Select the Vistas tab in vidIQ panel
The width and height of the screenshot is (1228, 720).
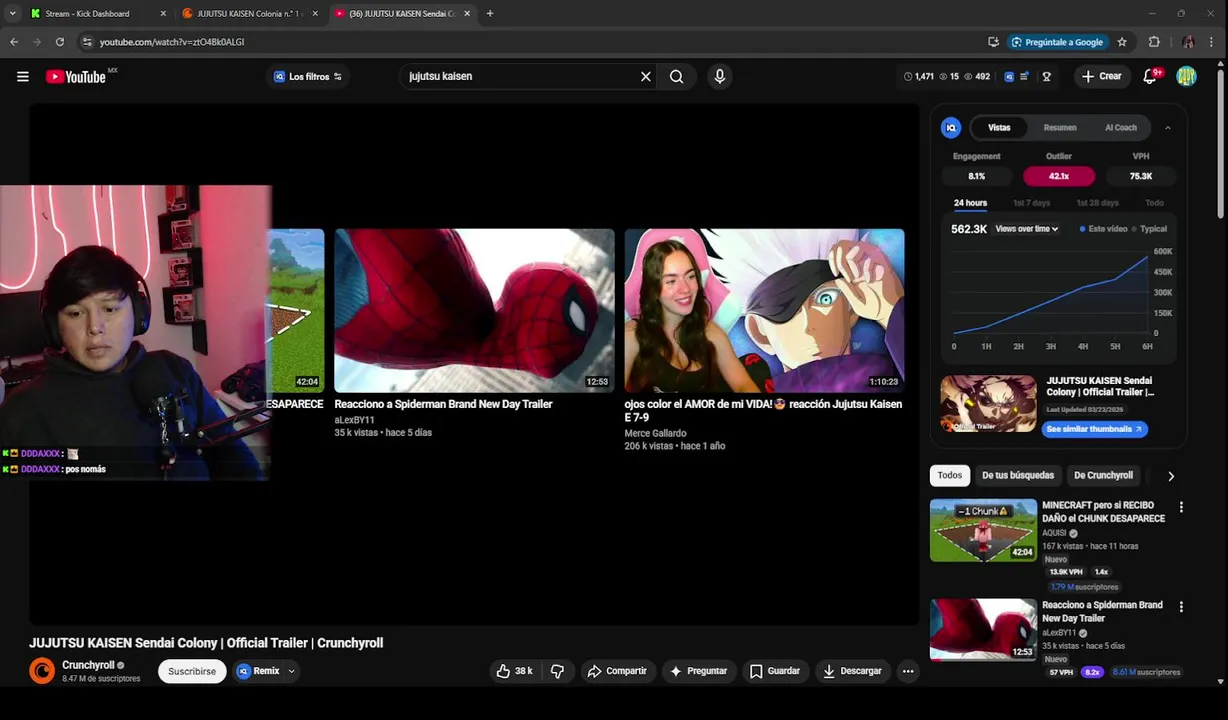coord(999,127)
